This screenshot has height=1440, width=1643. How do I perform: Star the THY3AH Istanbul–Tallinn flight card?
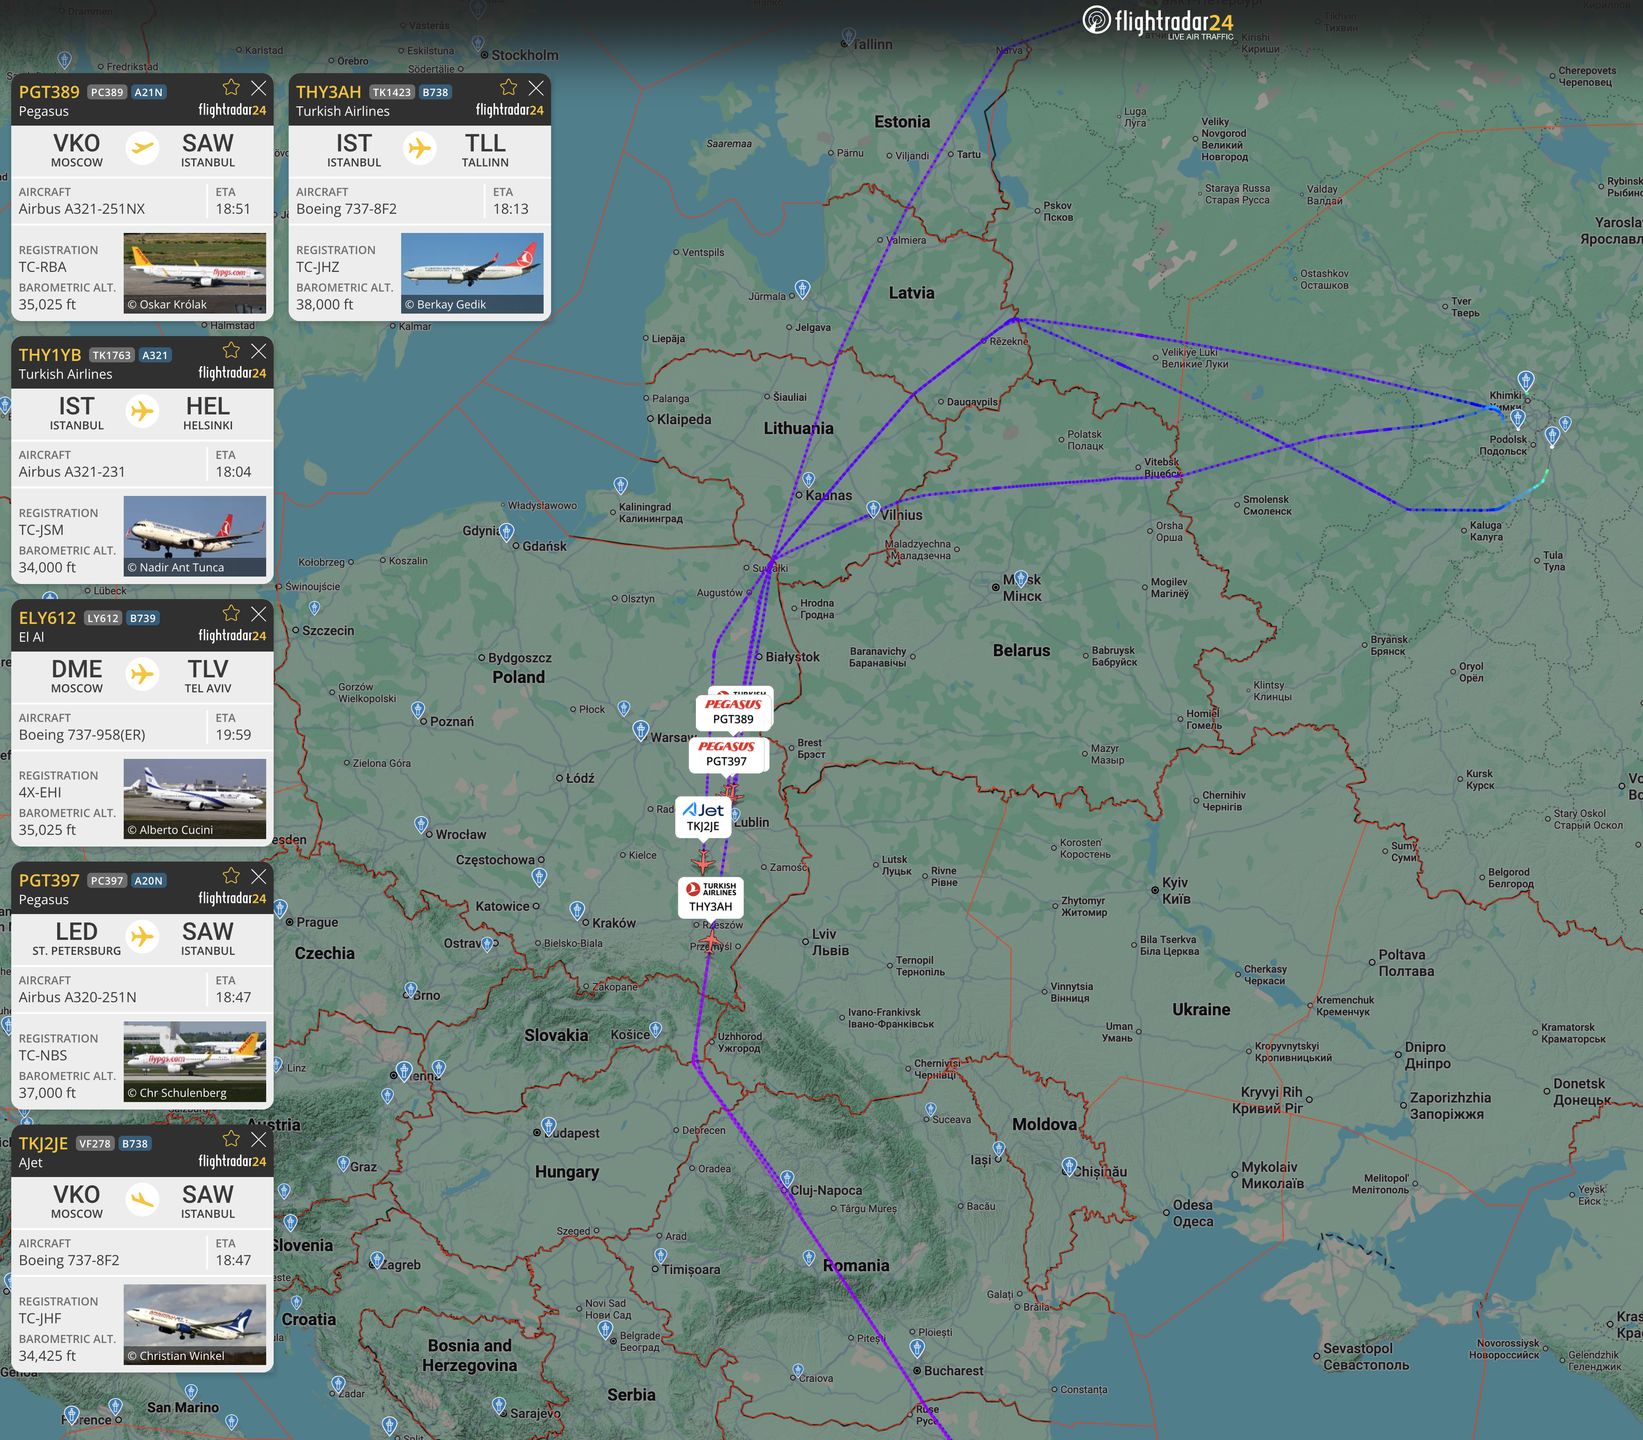(508, 88)
